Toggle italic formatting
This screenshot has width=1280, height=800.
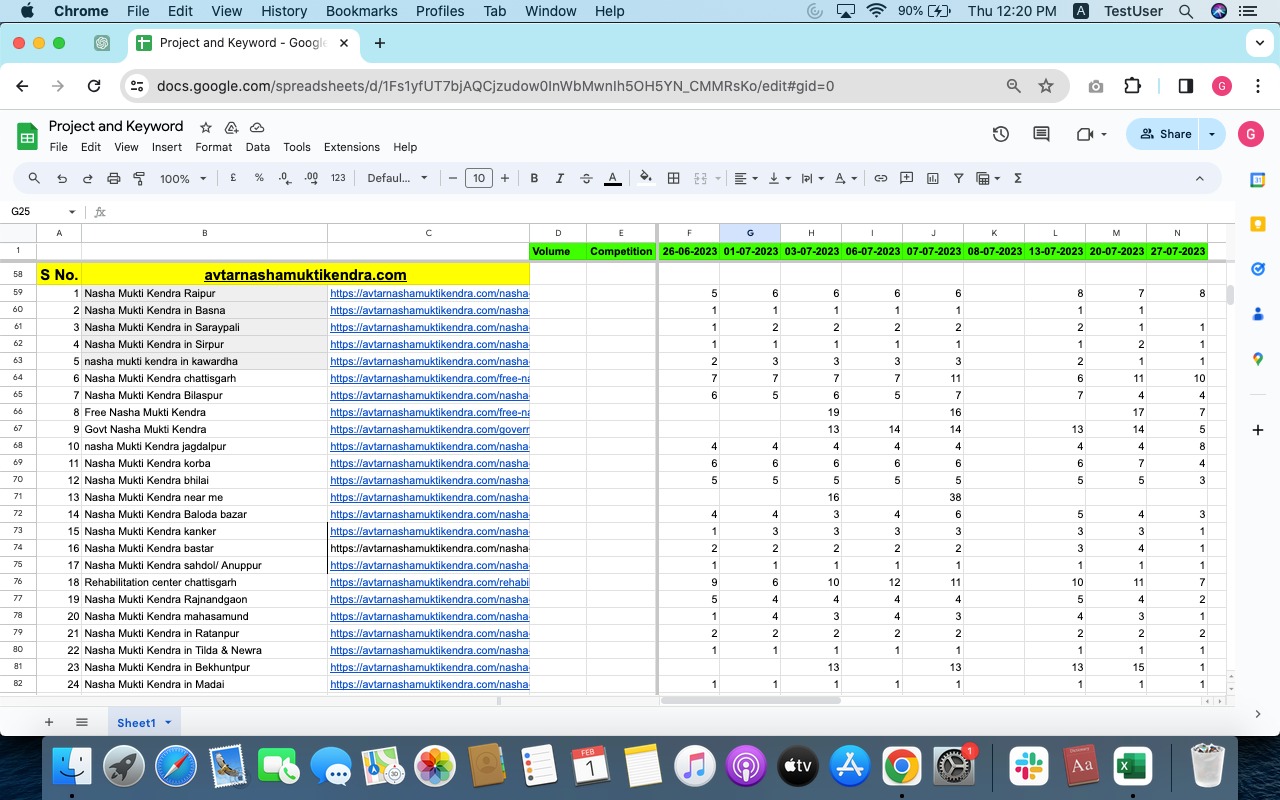click(x=560, y=178)
